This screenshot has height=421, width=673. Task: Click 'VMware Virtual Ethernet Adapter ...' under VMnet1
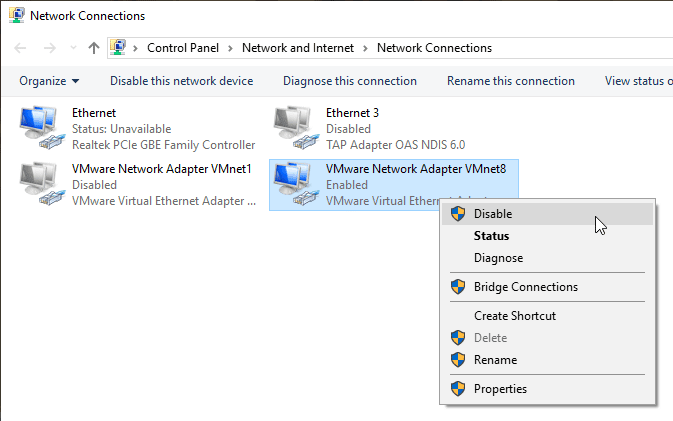click(164, 201)
